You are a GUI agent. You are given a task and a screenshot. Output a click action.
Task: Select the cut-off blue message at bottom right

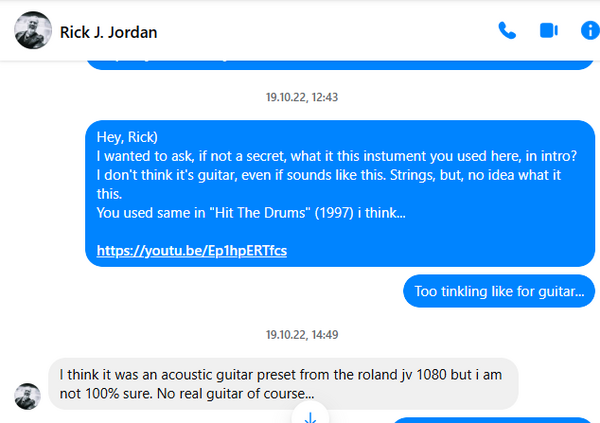(x=493, y=420)
